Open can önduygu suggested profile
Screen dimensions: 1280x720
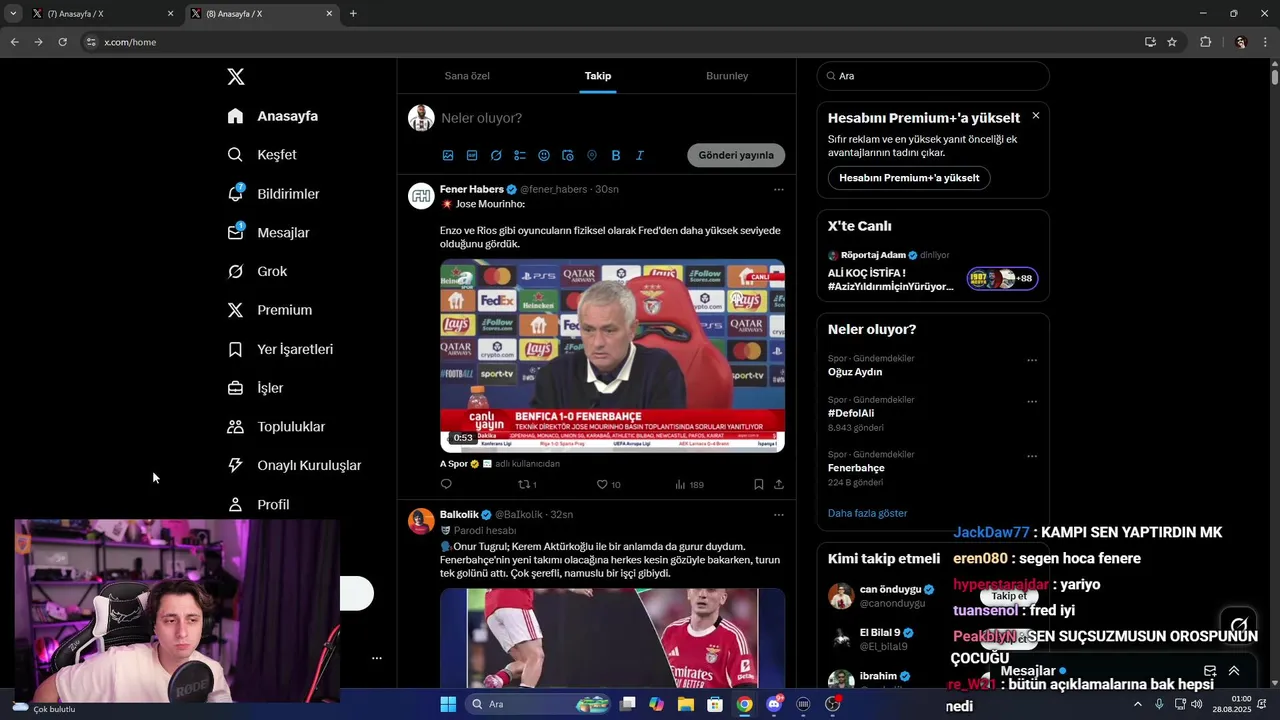890,589
